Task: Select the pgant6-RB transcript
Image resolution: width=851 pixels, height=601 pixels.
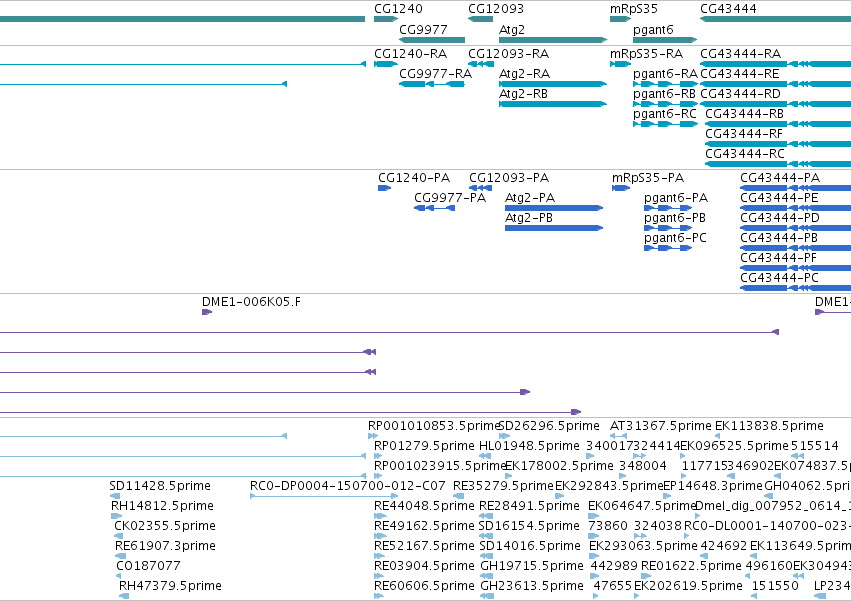Action: [665, 104]
